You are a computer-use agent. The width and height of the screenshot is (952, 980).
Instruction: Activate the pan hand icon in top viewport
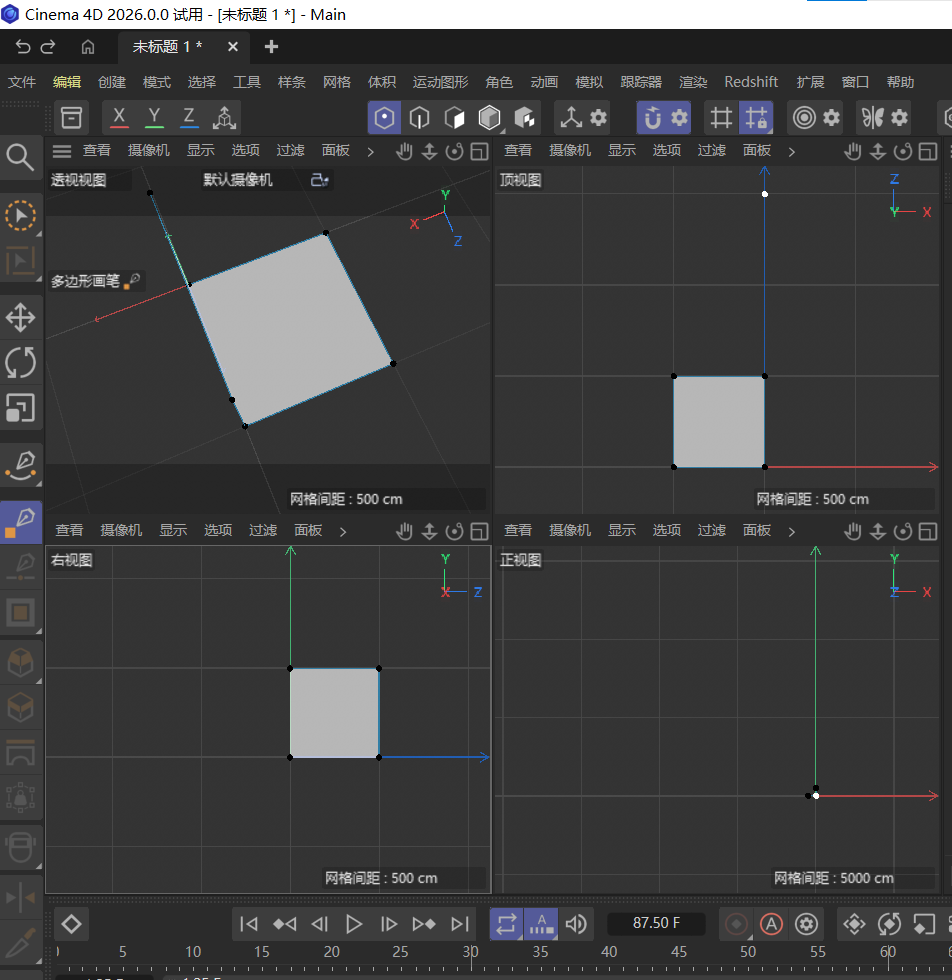point(853,151)
